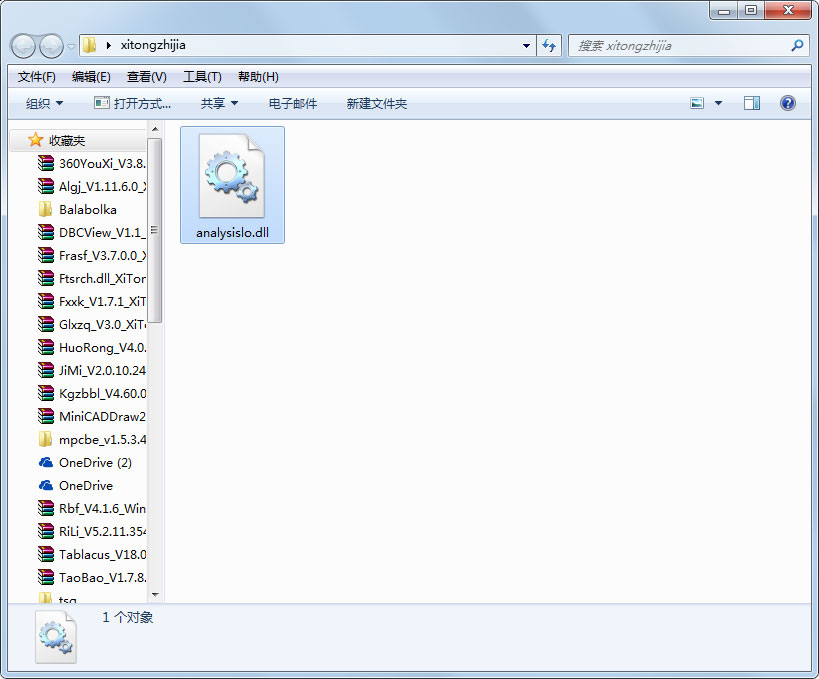Click the Balabolka folder icon
The height and width of the screenshot is (679, 819).
45,209
